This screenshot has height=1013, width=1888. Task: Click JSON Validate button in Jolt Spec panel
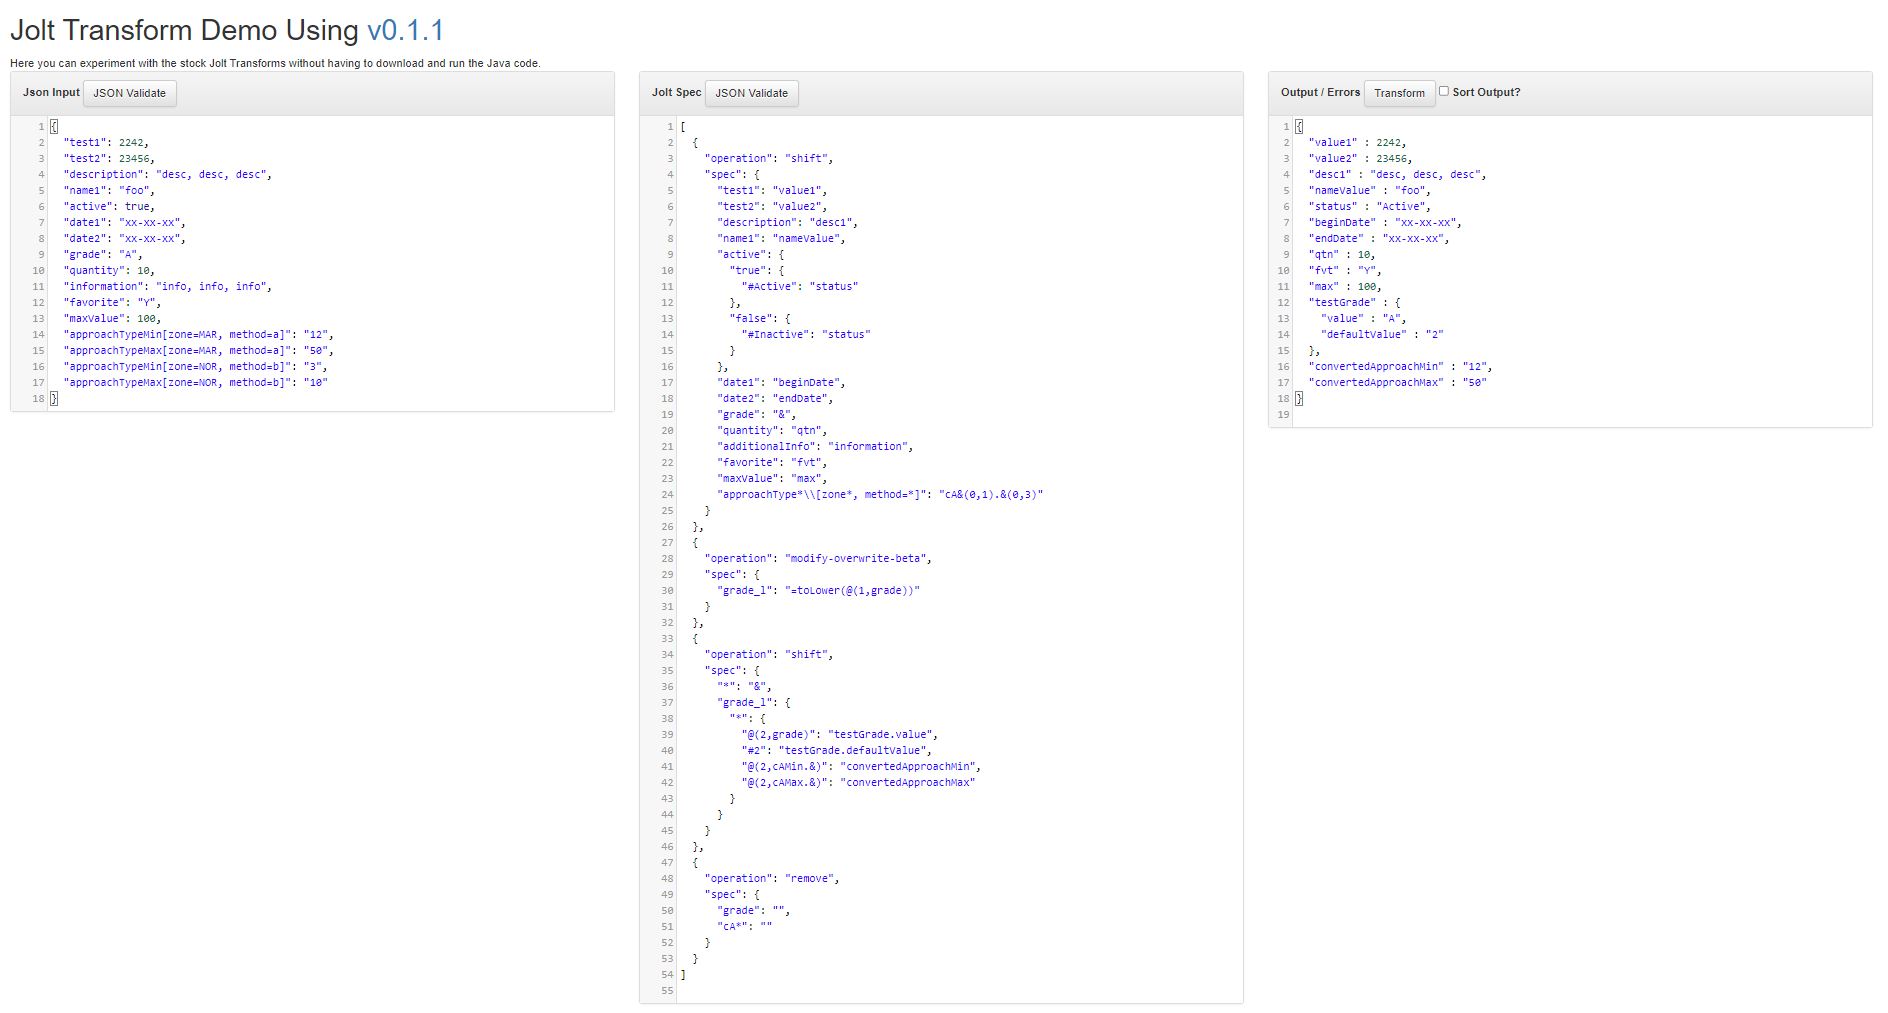(x=752, y=93)
